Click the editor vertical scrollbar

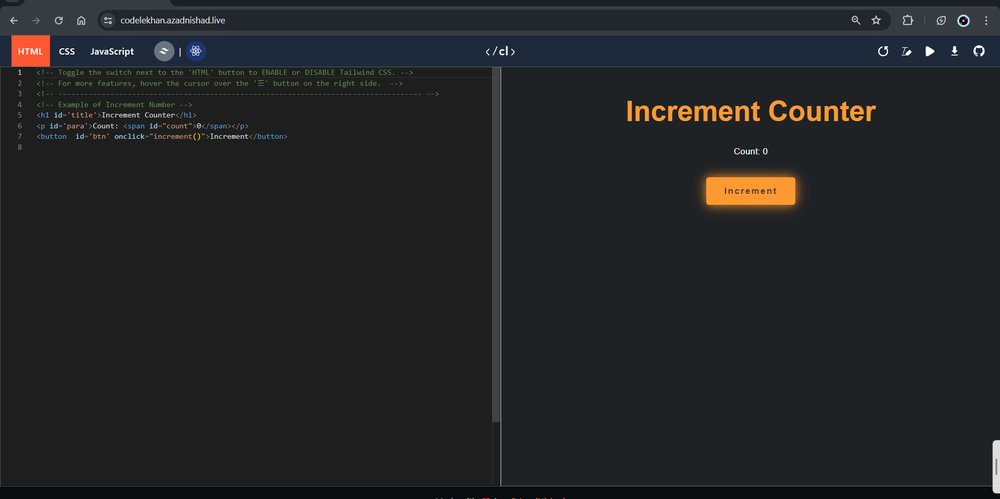coord(496,245)
